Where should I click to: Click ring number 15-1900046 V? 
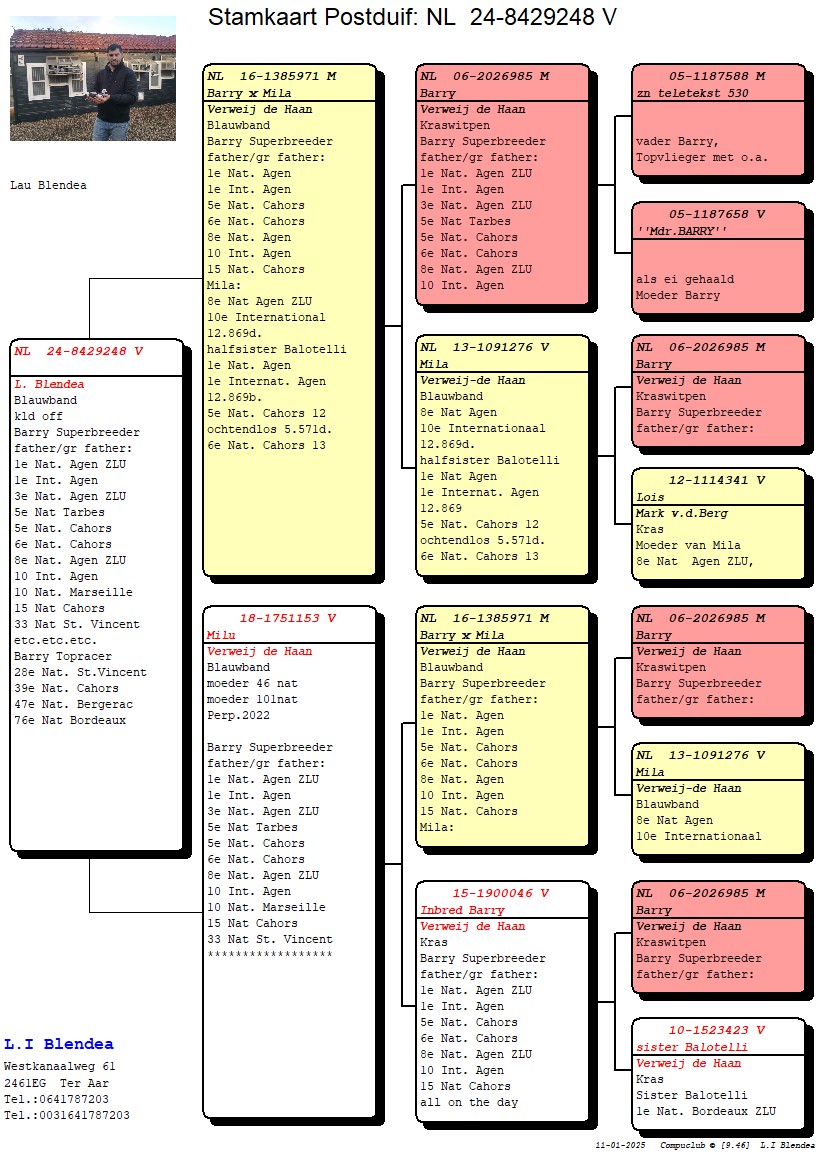coord(501,893)
